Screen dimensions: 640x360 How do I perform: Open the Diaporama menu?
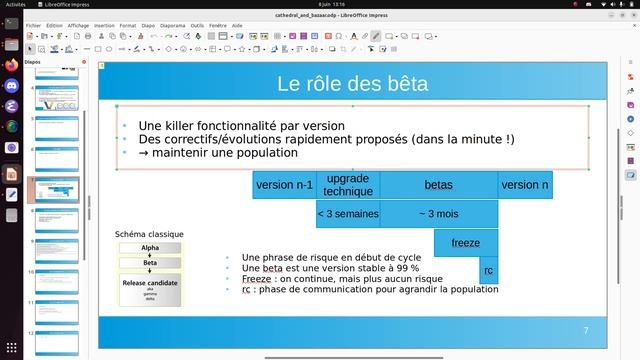point(172,25)
